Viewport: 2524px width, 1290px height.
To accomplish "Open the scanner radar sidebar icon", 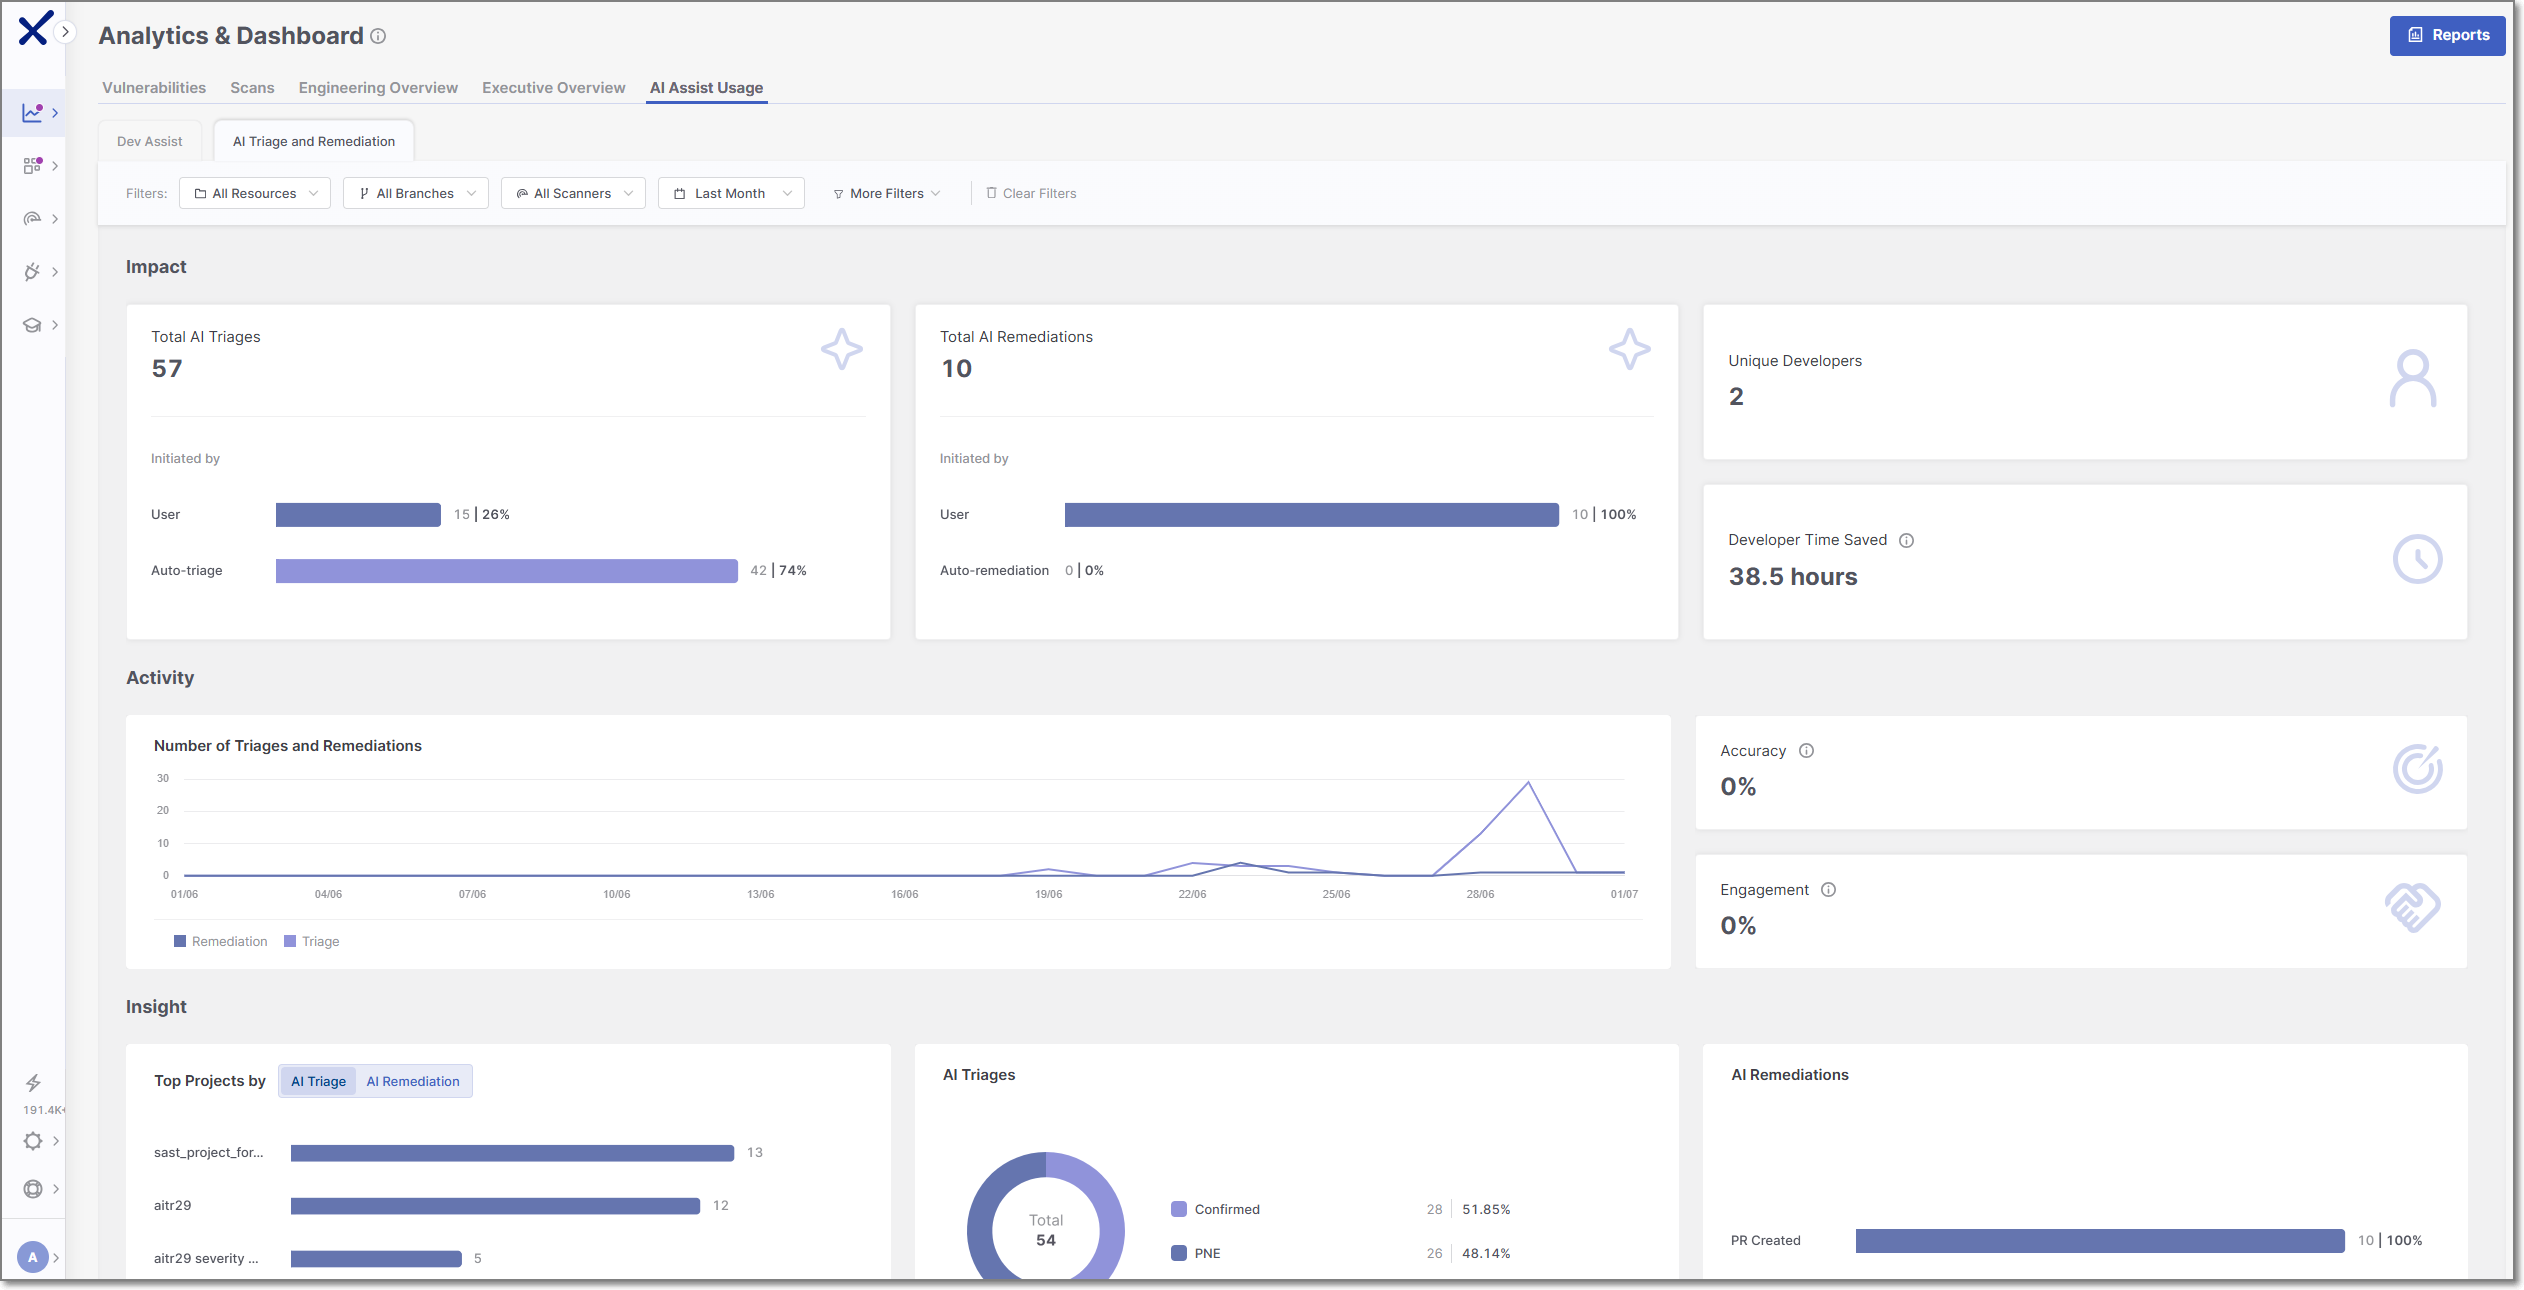I will pyautogui.click(x=33, y=218).
